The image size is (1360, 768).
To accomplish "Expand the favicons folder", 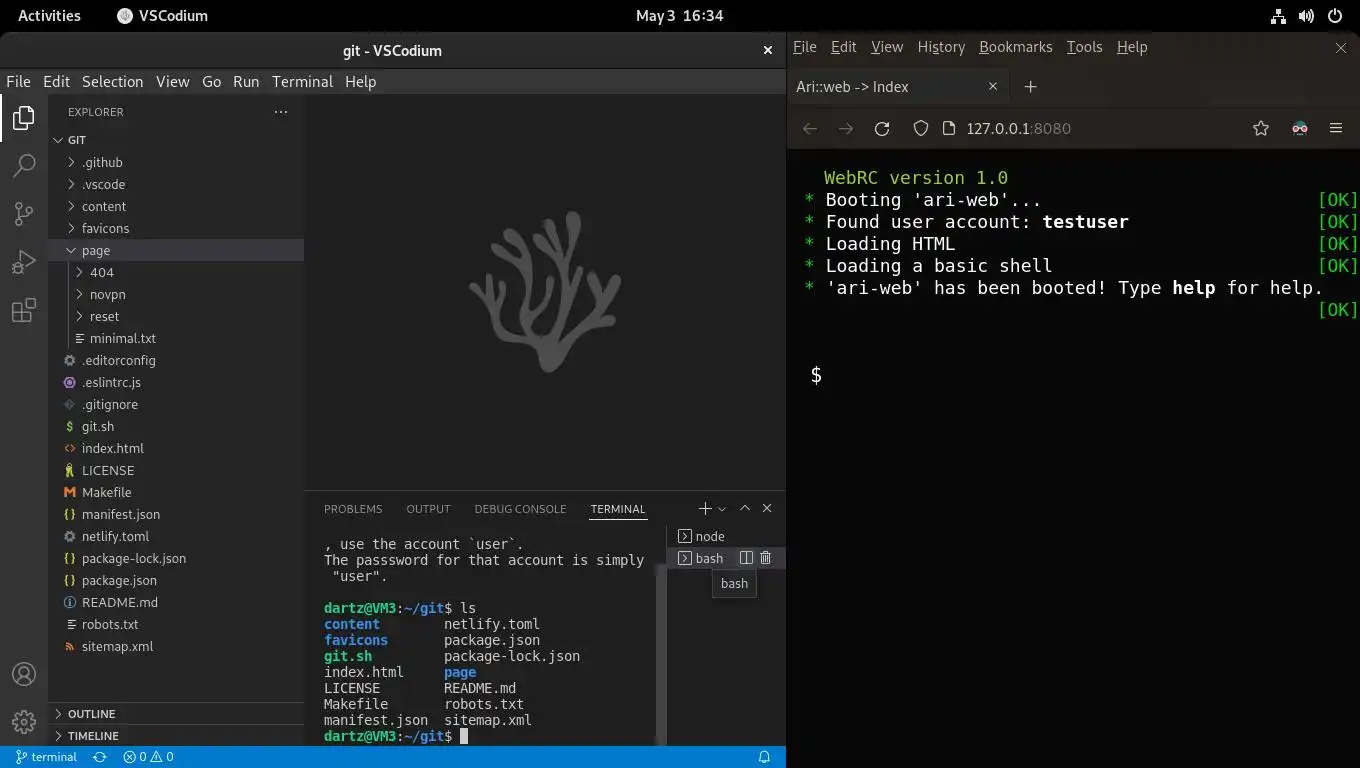I will tap(176, 228).
